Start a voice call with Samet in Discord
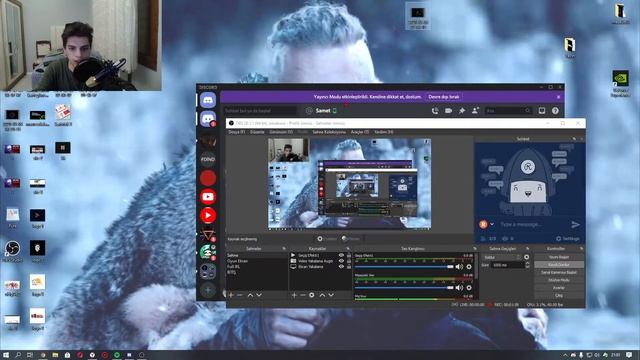 tap(435, 111)
